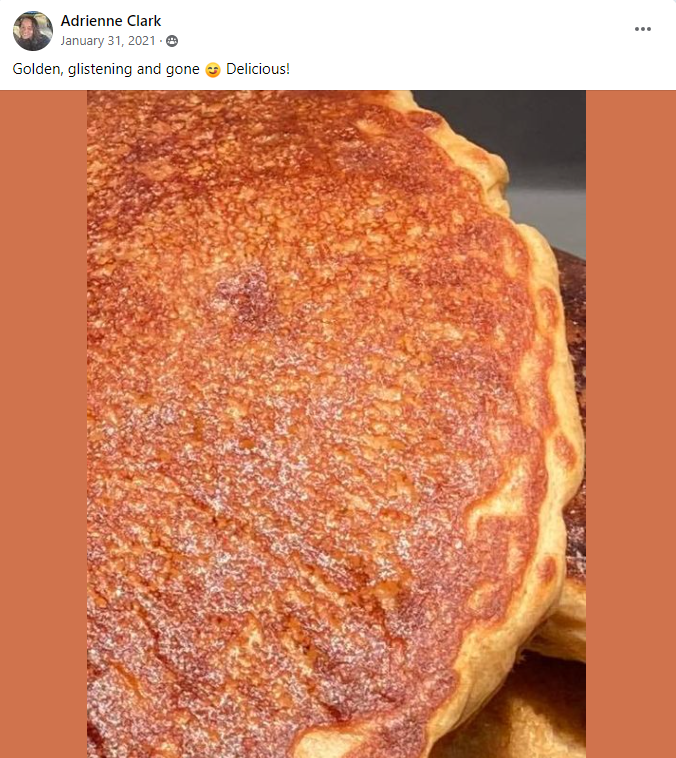Click the word "Golden" in the caption

[35, 70]
